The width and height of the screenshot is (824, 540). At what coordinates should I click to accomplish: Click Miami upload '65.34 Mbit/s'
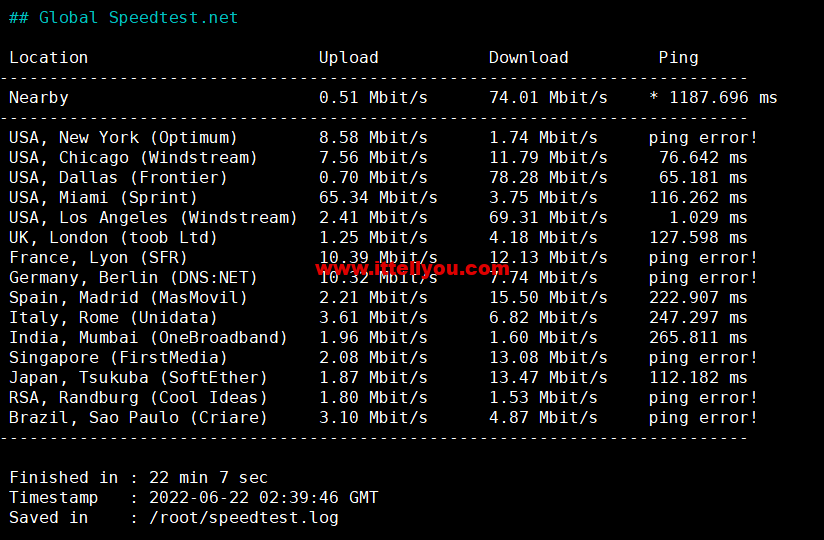coord(378,198)
